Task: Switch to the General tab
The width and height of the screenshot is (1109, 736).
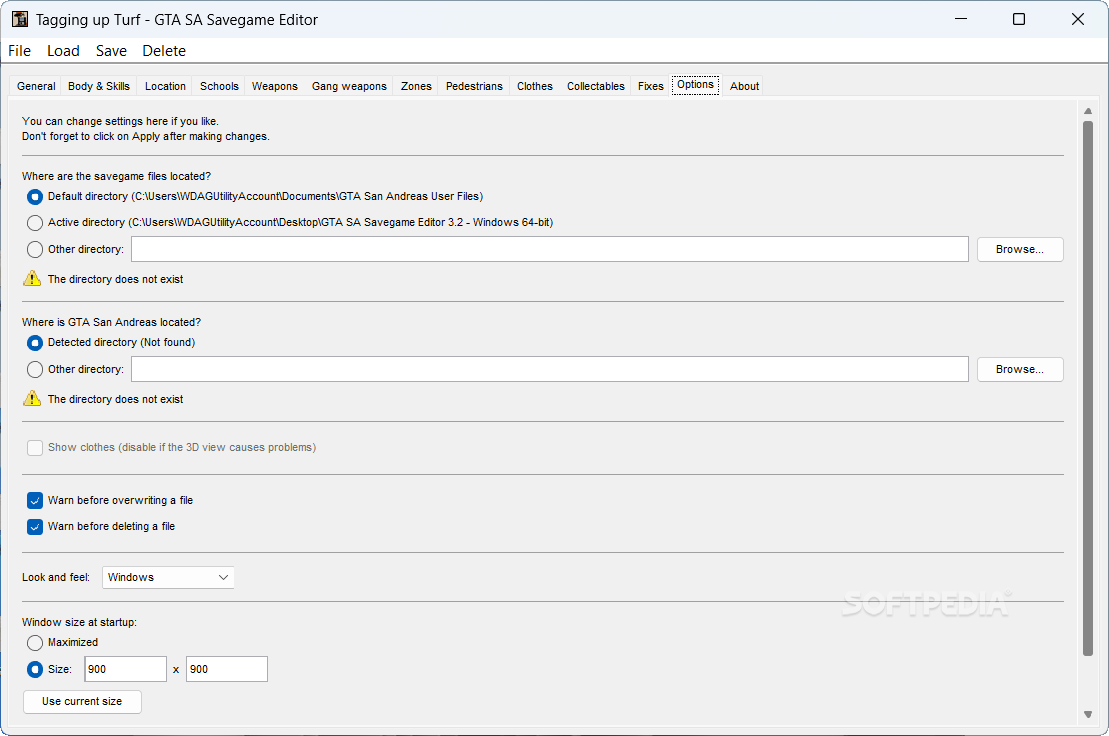Action: [36, 86]
